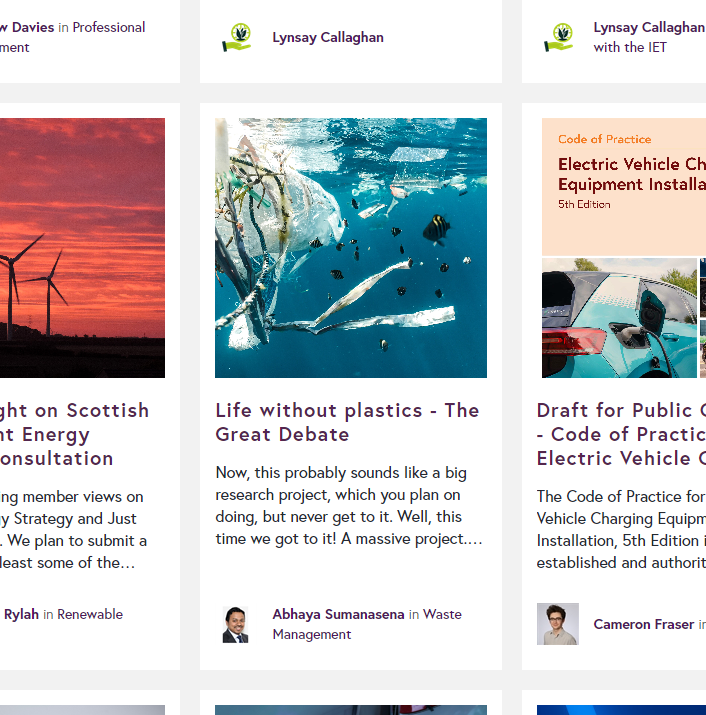Go to the Waste Management category
This screenshot has height=715, width=706.
(x=367, y=624)
